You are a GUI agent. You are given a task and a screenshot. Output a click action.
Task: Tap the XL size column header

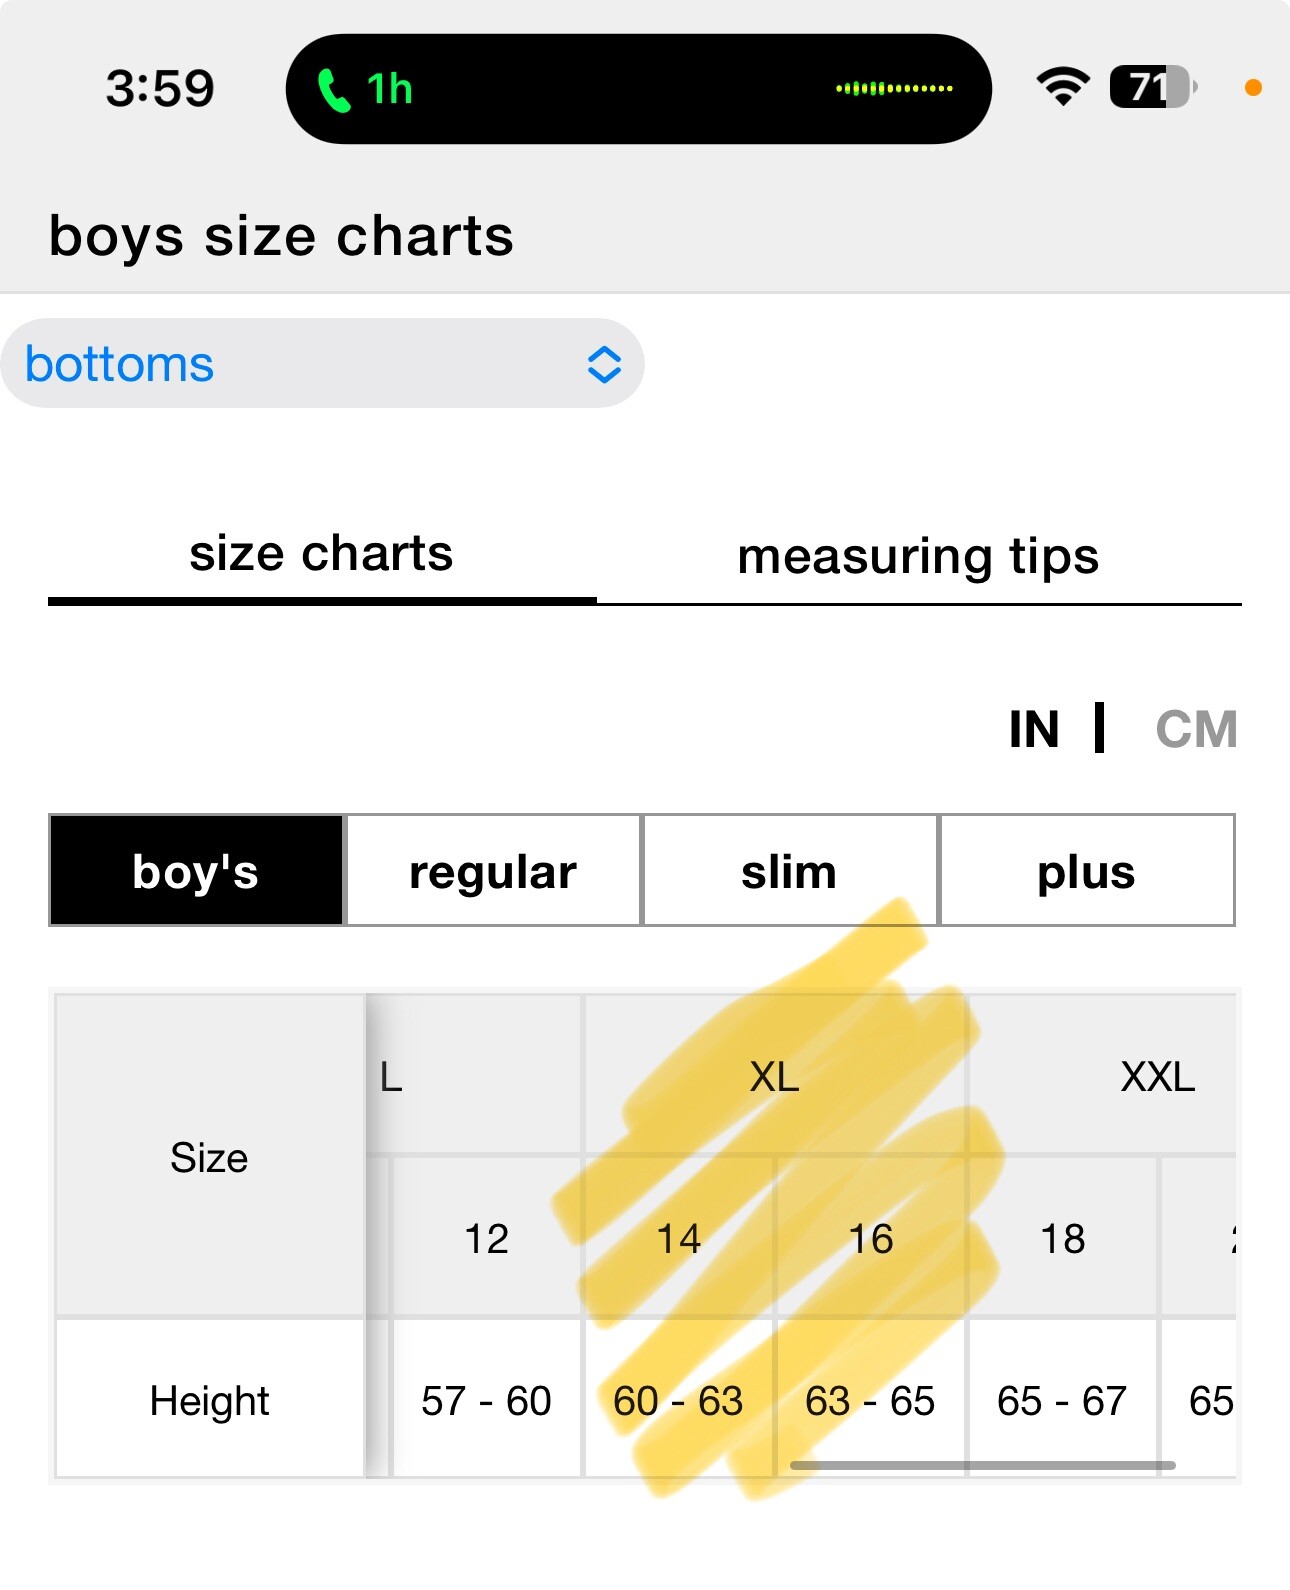(775, 1076)
